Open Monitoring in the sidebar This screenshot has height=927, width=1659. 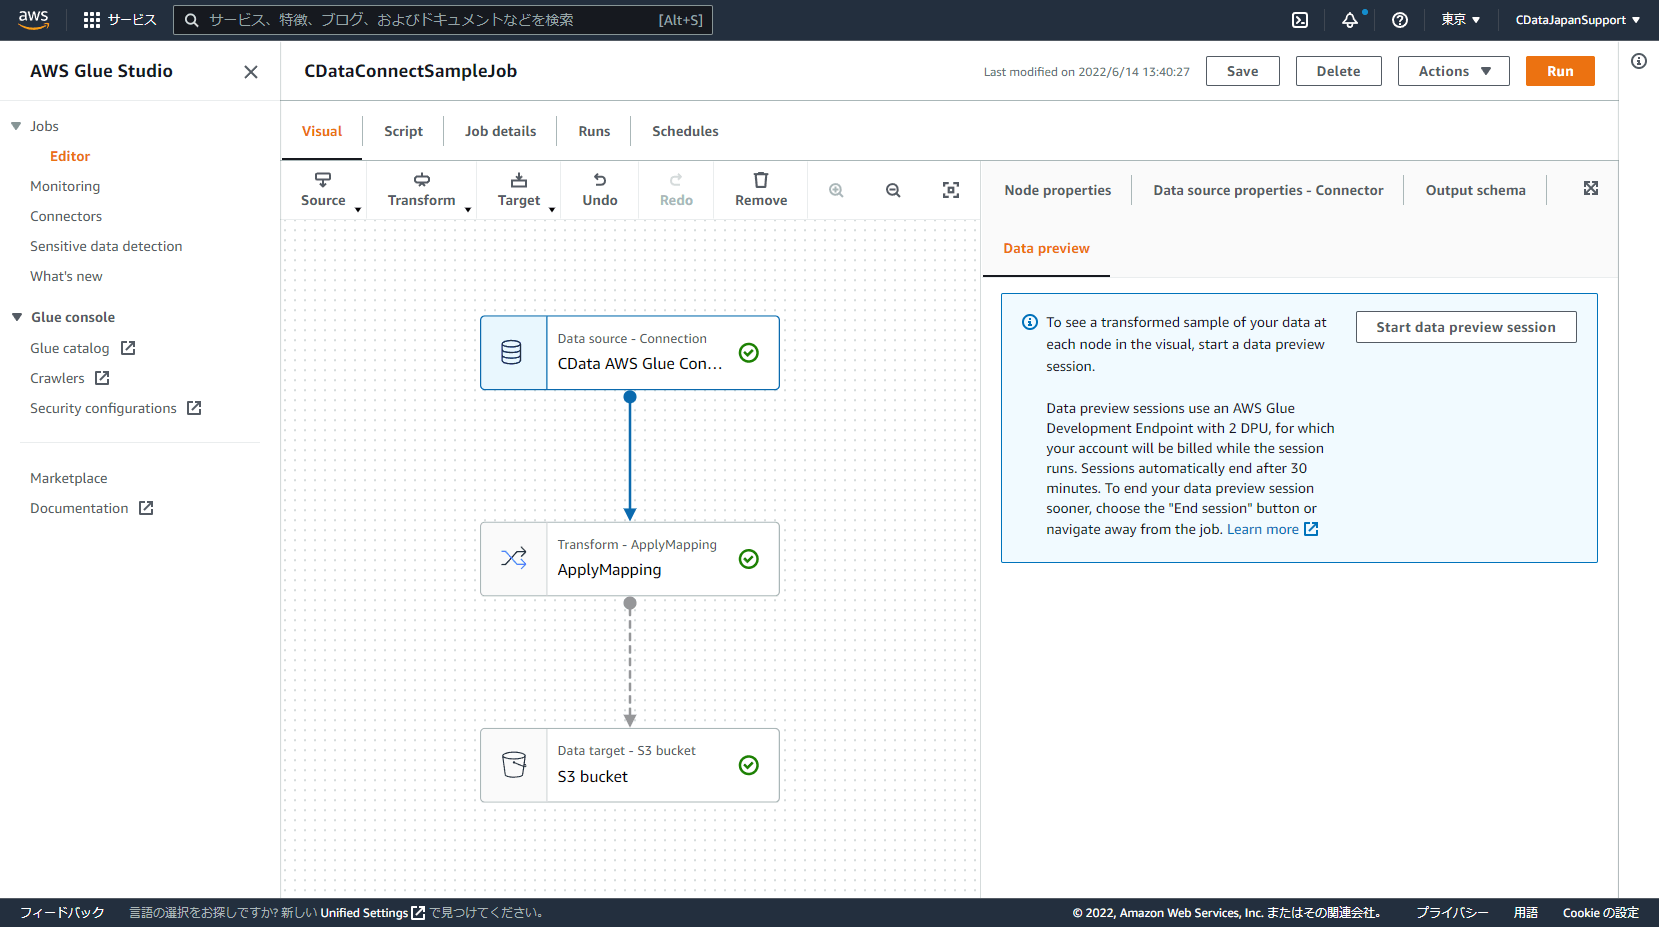point(65,186)
